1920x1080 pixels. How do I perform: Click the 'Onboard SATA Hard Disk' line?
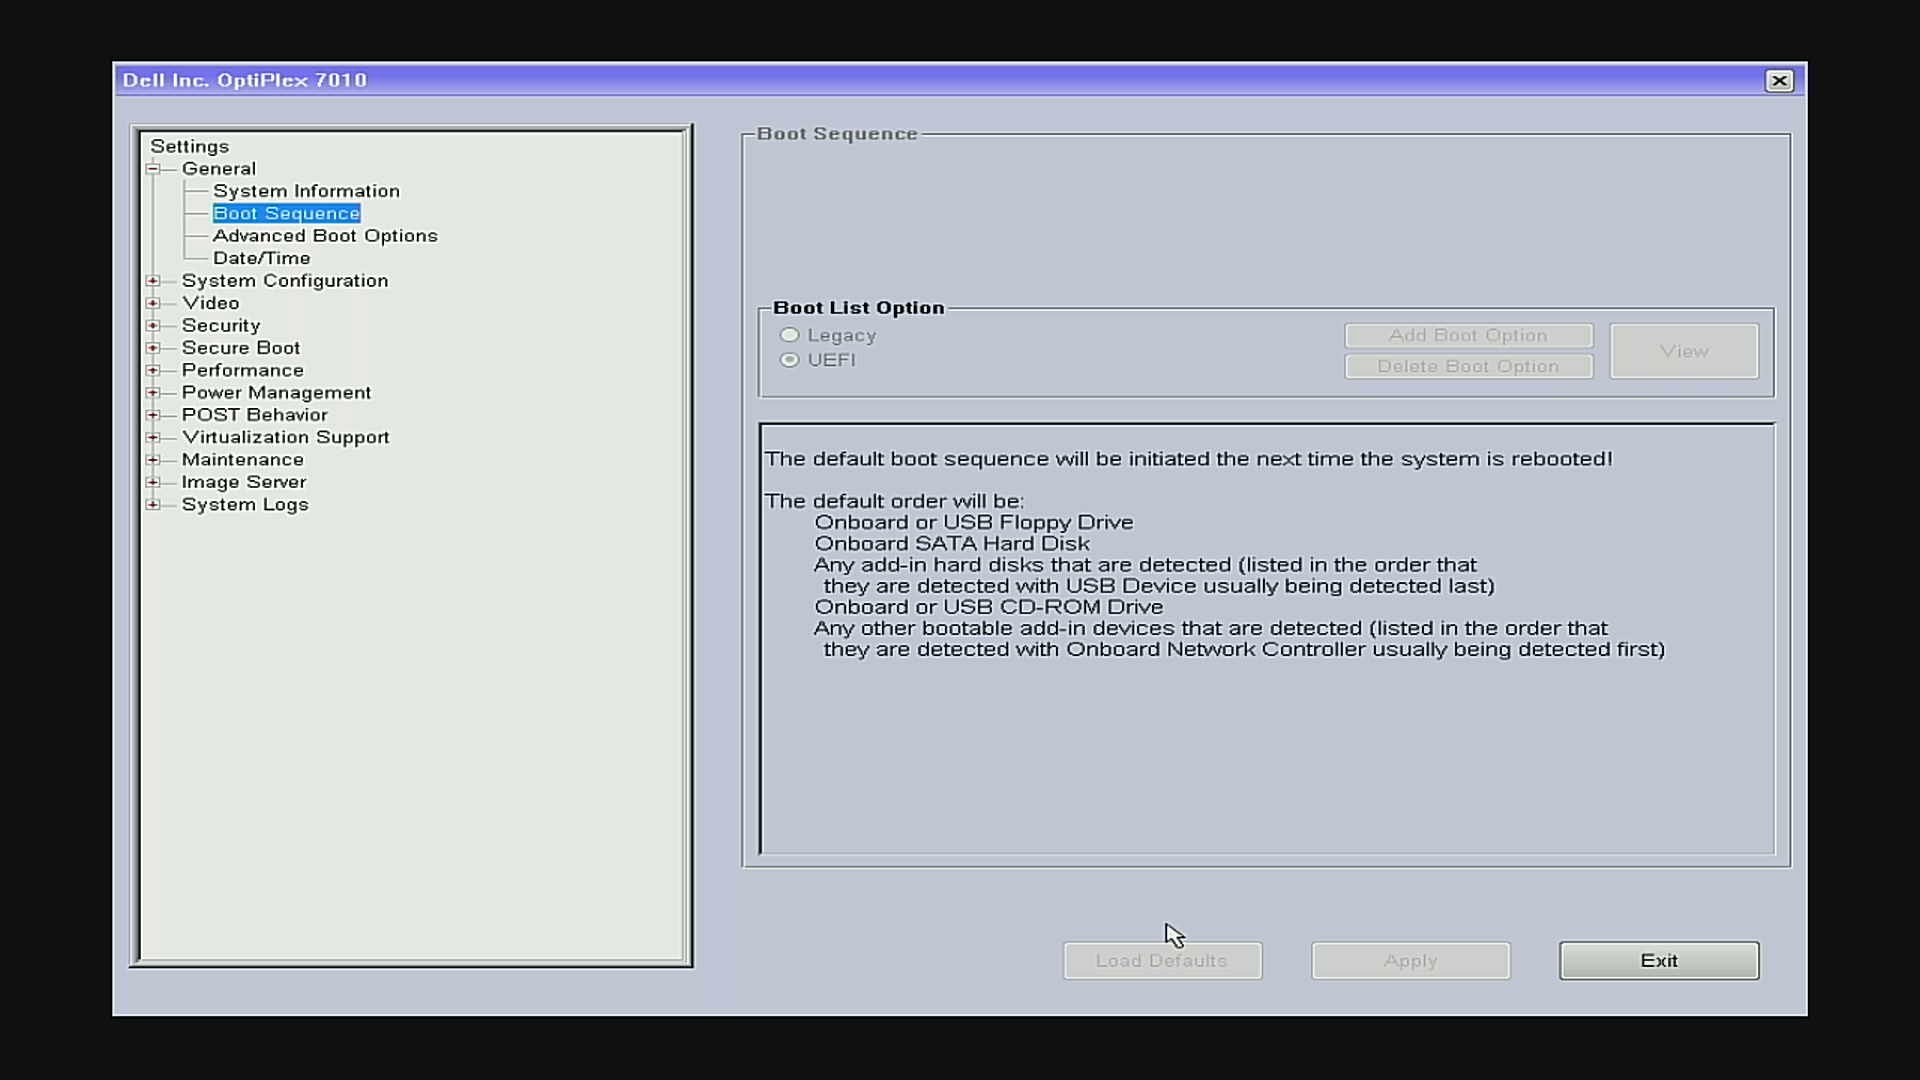pos(951,544)
